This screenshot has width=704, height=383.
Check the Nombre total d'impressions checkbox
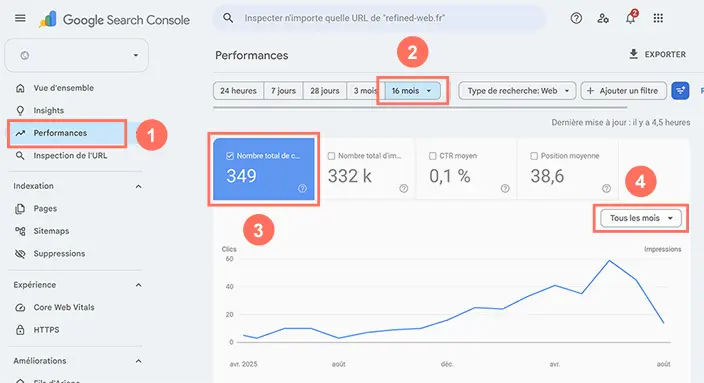pos(331,156)
